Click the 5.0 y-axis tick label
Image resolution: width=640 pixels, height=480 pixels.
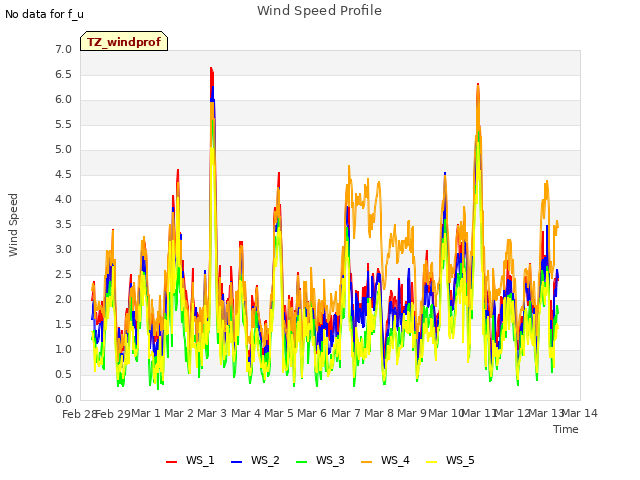click(x=63, y=150)
